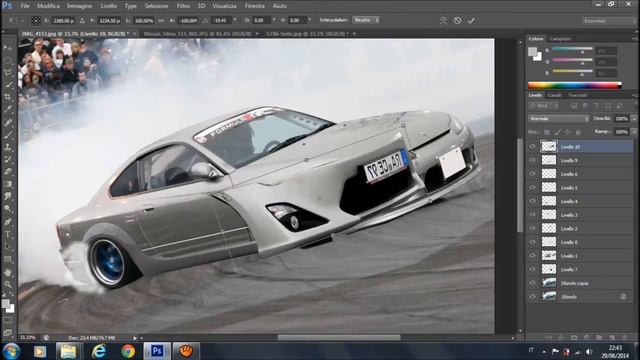Select the Quick Selection tool
Viewport: 640px width, 360px height.
[8, 85]
